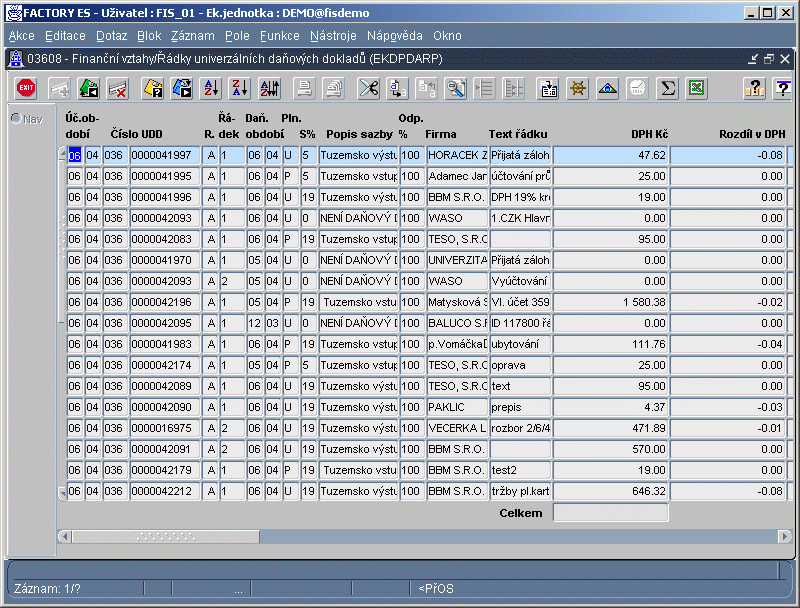Click the greyed gauge dial icon
This screenshot has height=608, width=800.
pyautogui.click(x=637, y=88)
